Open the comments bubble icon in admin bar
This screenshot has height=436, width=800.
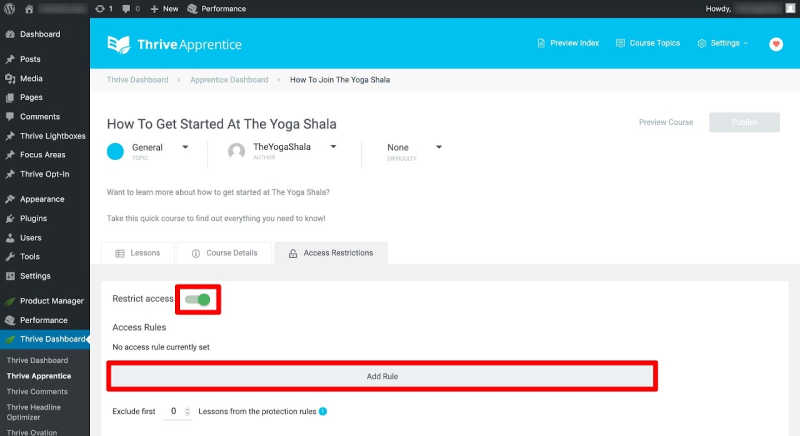point(126,9)
